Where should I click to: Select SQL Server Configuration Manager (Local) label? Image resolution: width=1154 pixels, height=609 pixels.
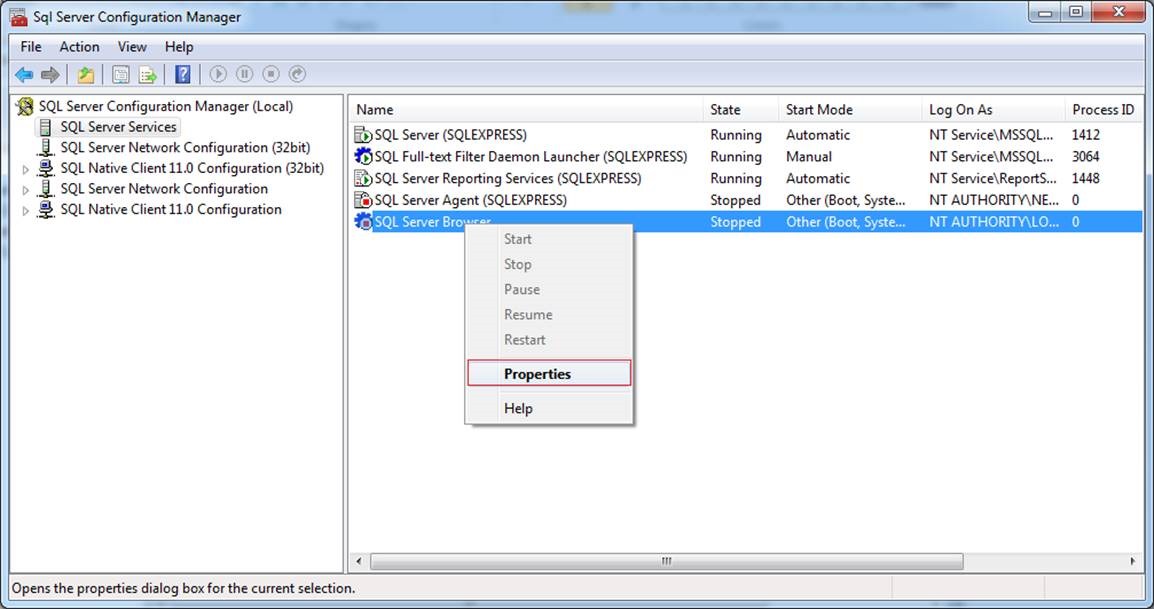(x=166, y=106)
